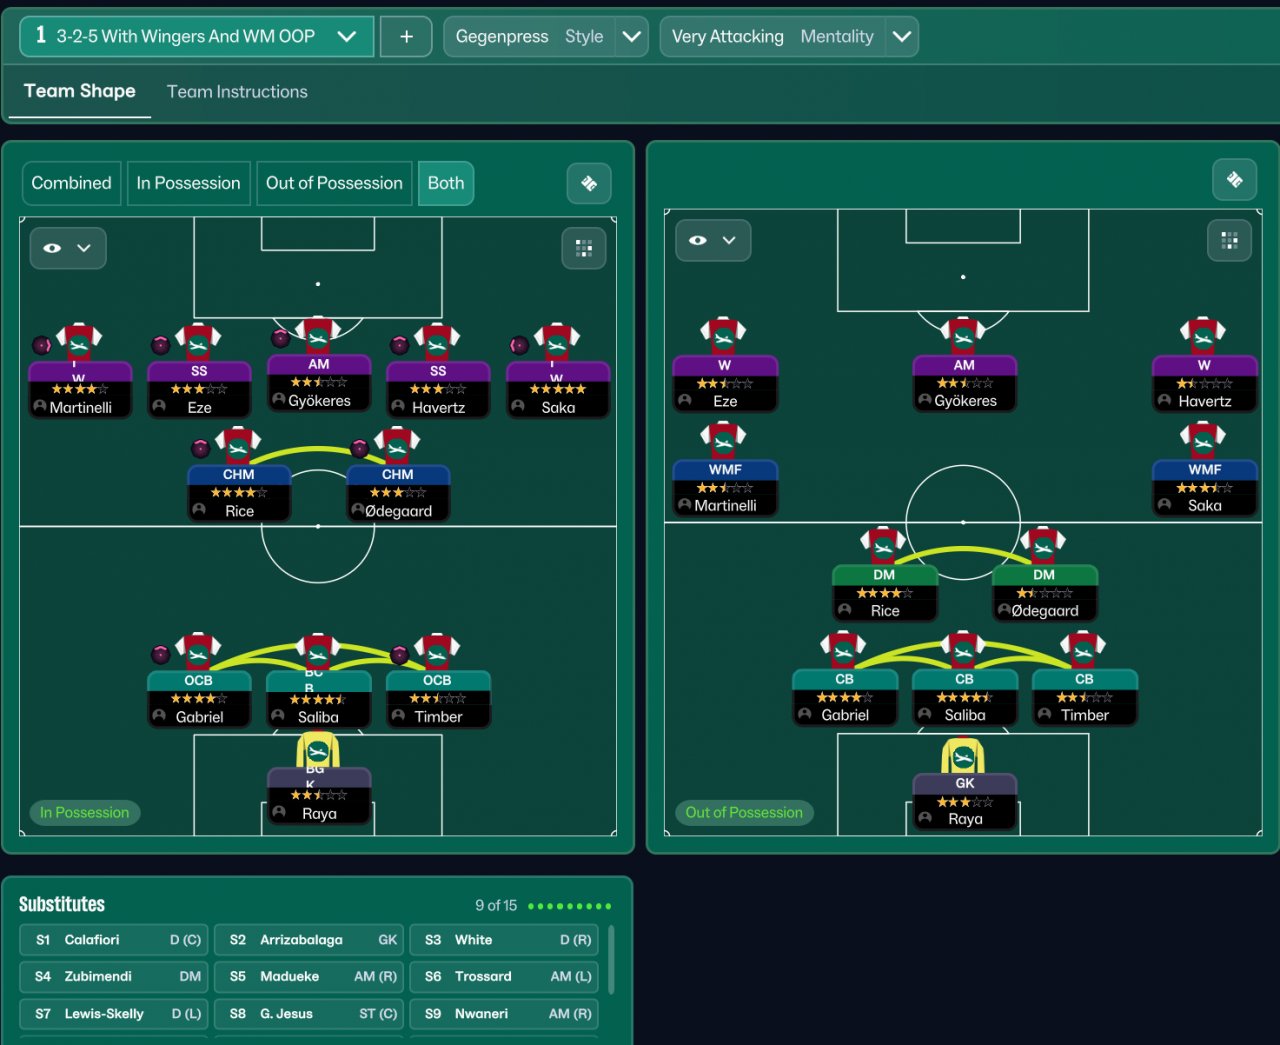The image size is (1280, 1045).
Task: Select substitute S1 Calafiori
Action: click(113, 940)
